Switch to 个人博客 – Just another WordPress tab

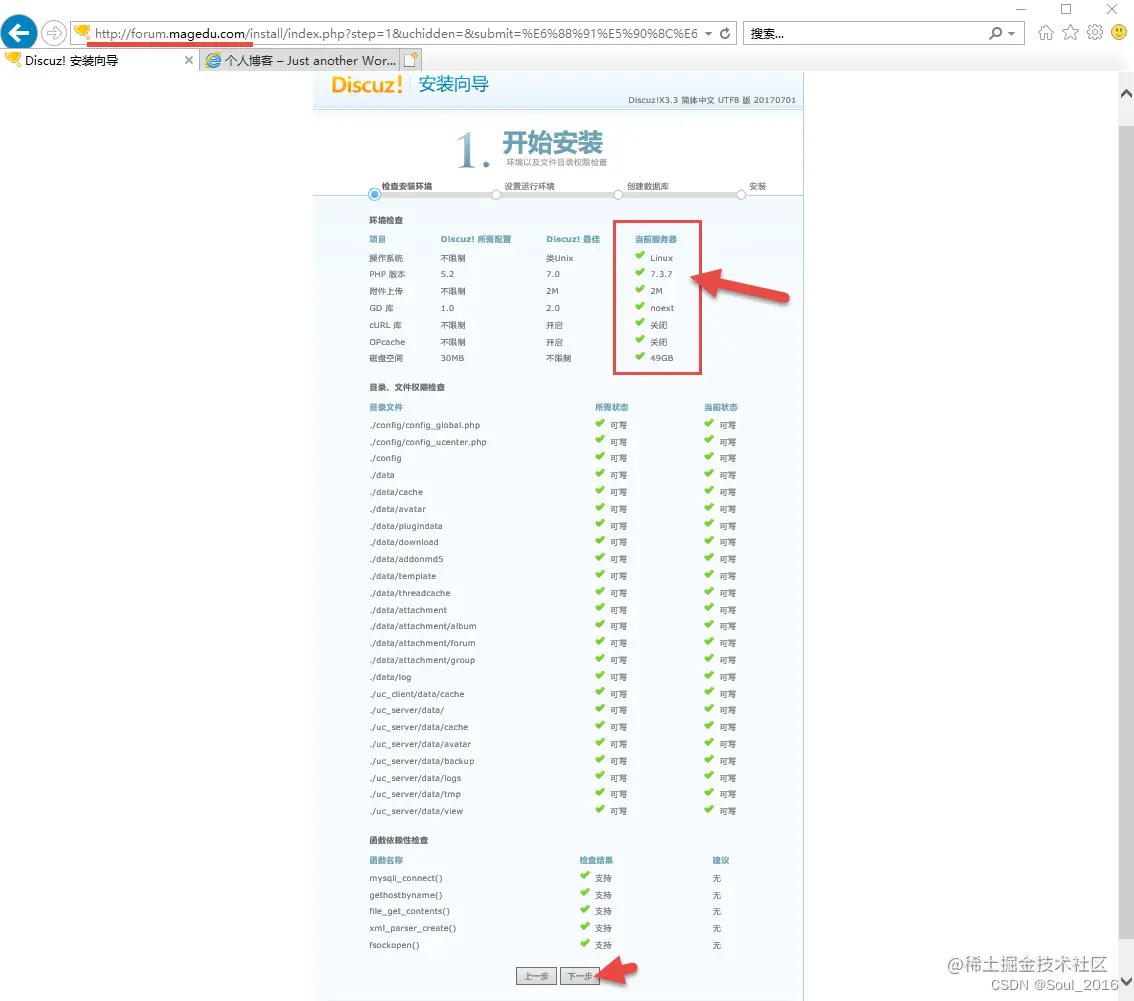point(301,61)
